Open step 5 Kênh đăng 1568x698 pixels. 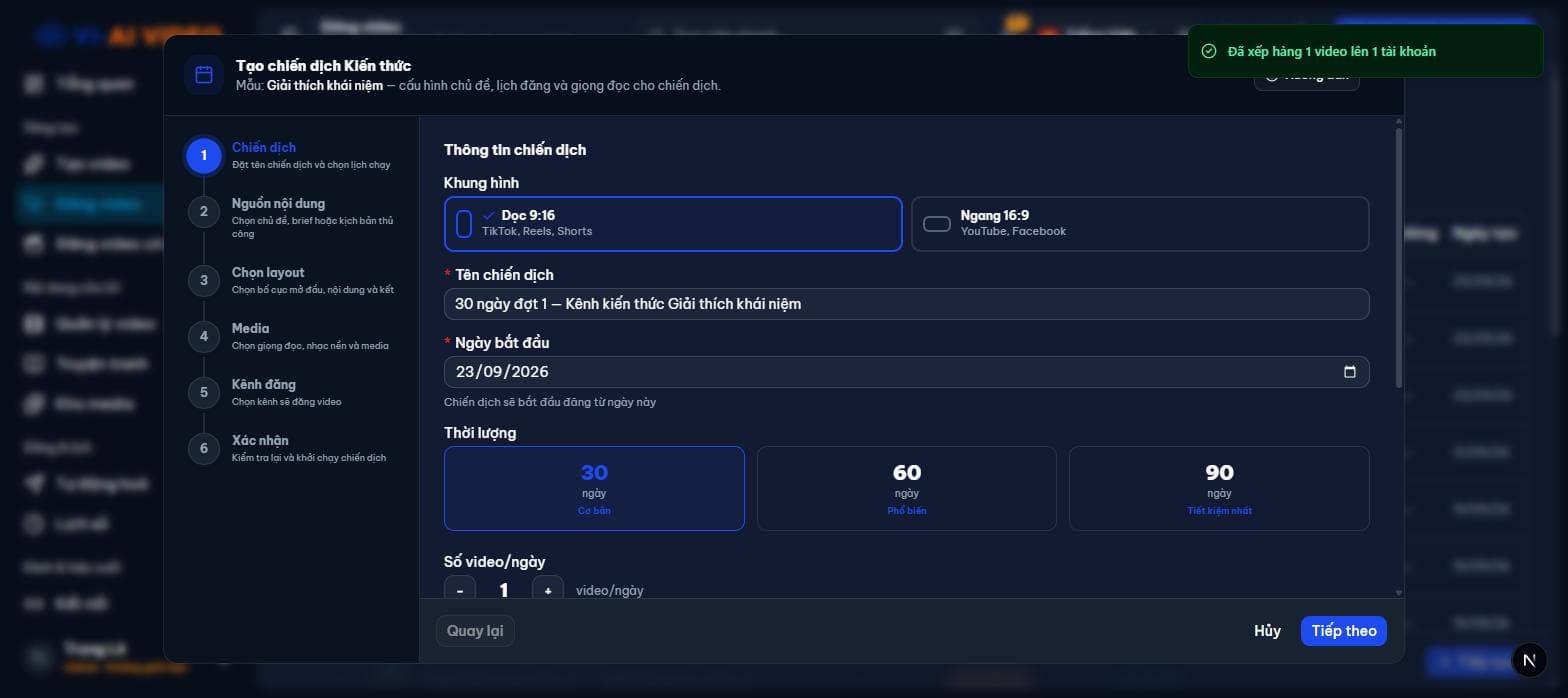coord(292,392)
